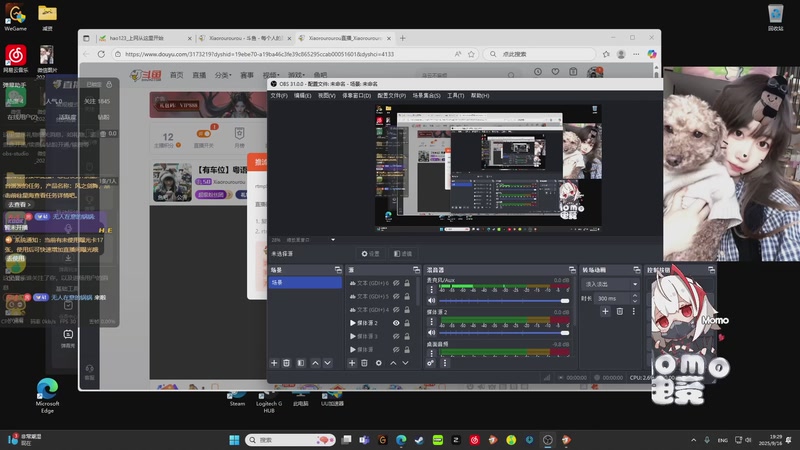The height and width of the screenshot is (450, 800).
Task: Open Edge read aloud icon in address bar
Action: click(458, 54)
